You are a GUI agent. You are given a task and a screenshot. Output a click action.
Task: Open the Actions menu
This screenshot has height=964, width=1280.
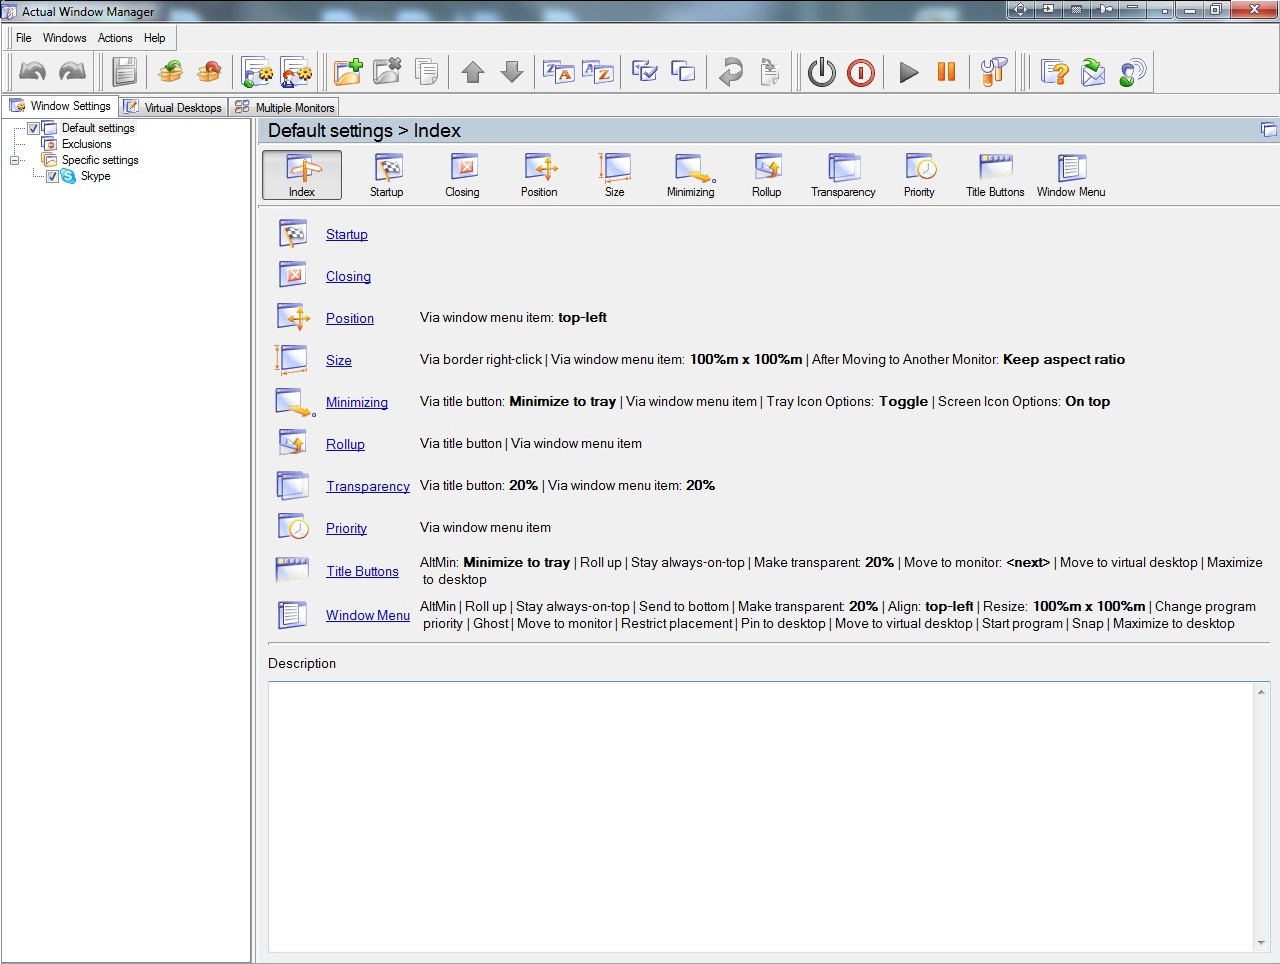click(x=115, y=38)
